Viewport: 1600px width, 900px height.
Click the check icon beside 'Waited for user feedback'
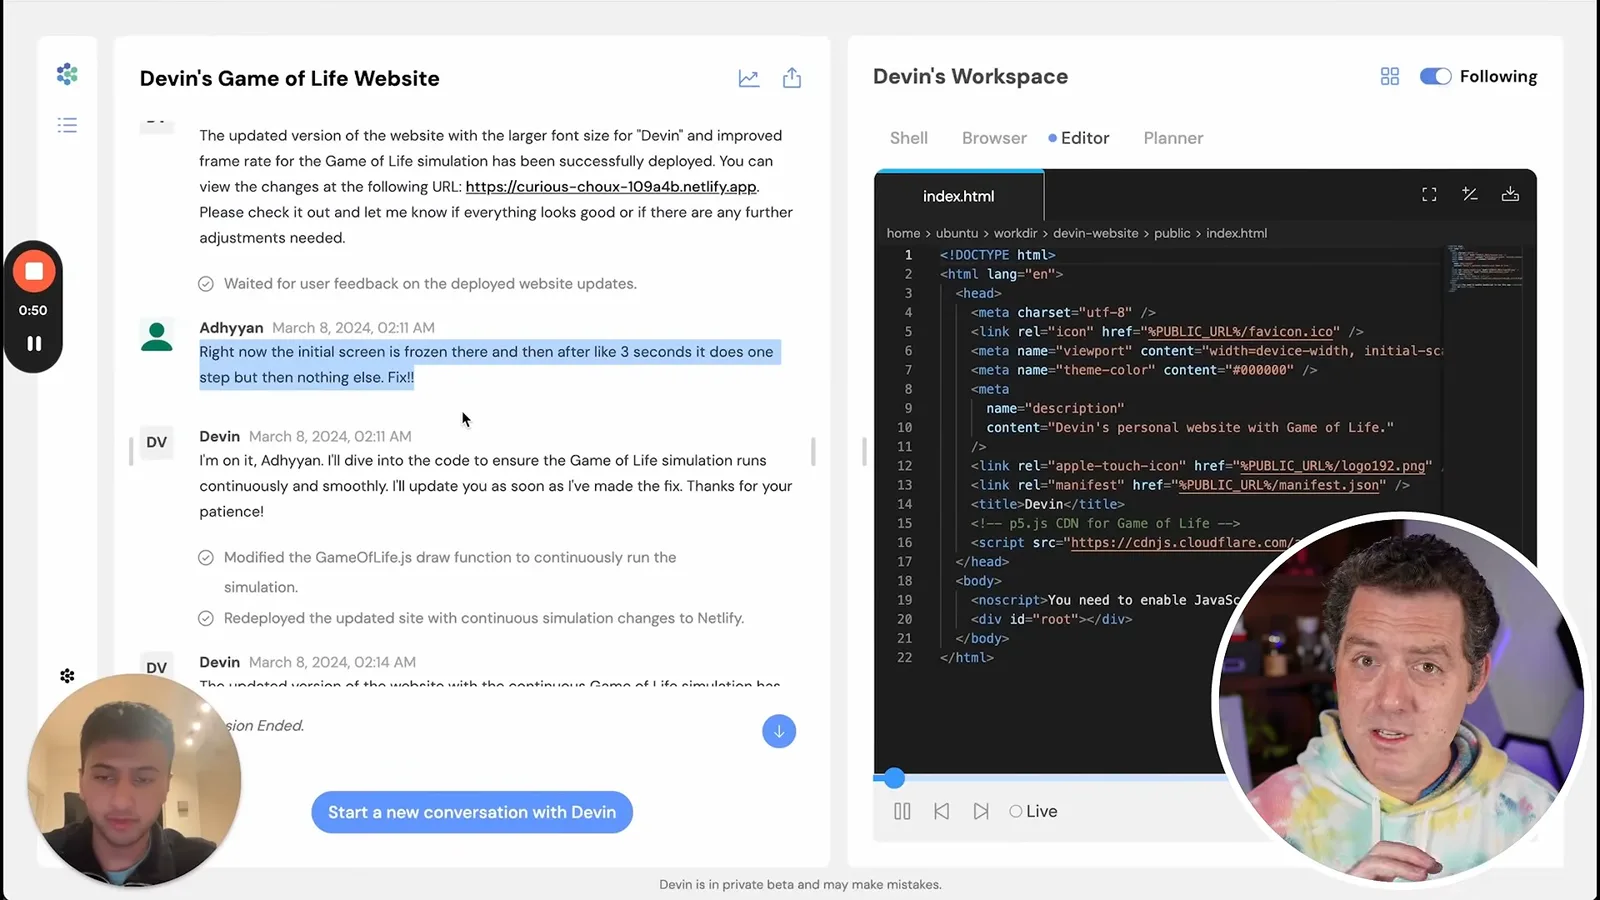[206, 284]
